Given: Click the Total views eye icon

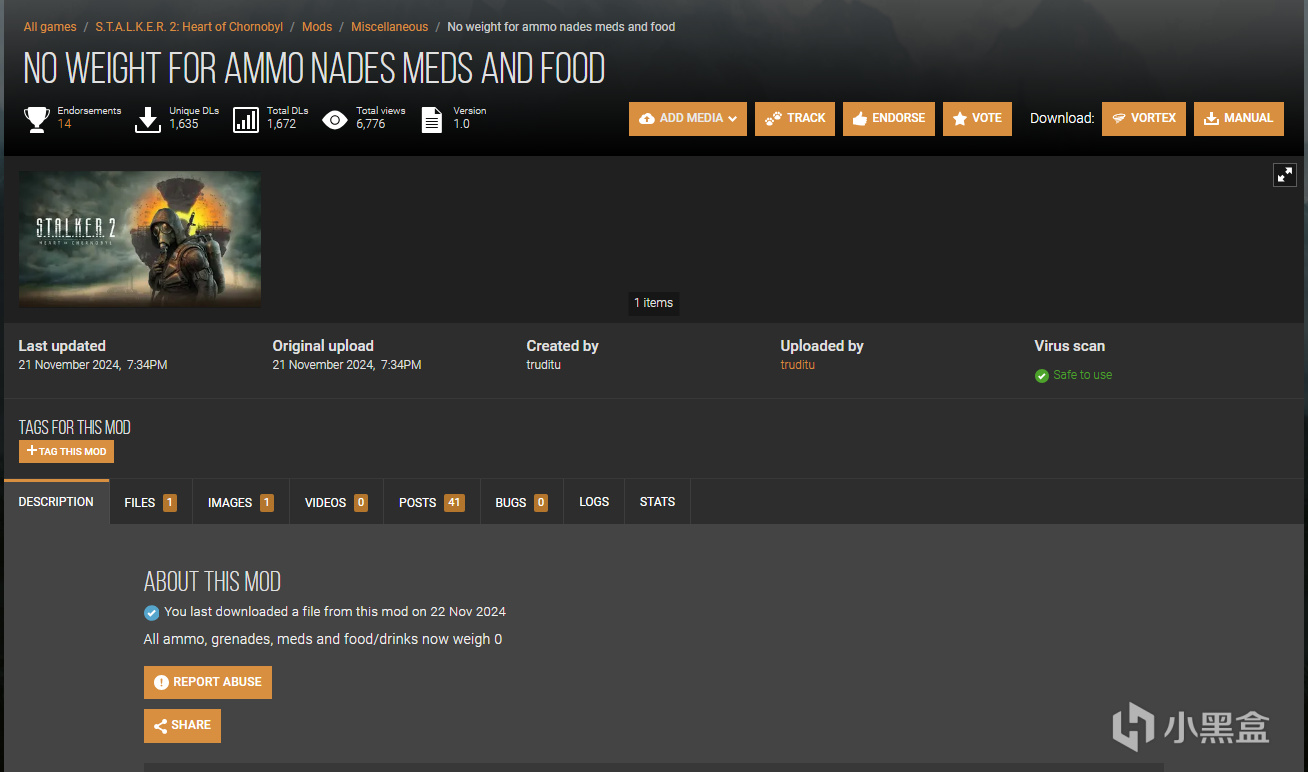Looking at the screenshot, I should click(335, 120).
